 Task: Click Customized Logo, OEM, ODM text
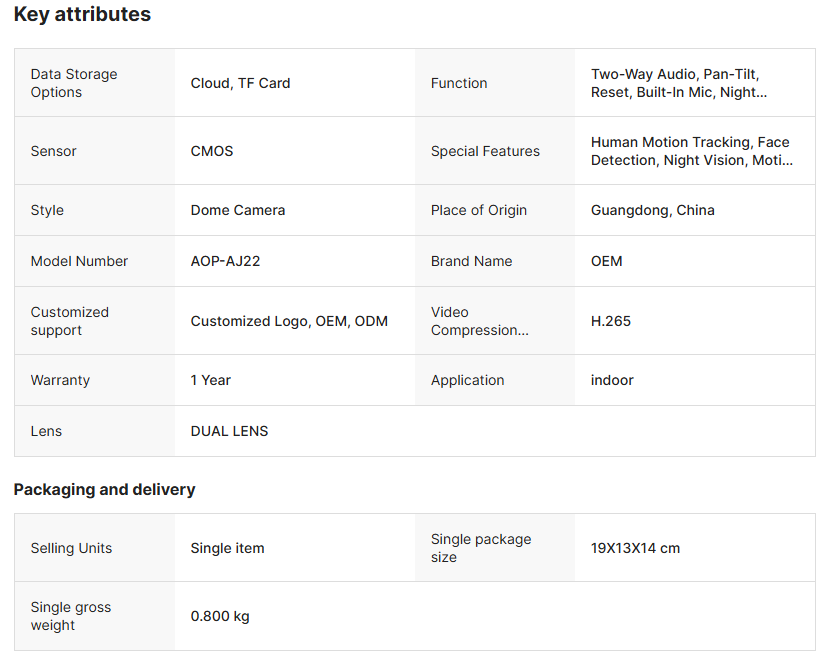click(x=289, y=321)
